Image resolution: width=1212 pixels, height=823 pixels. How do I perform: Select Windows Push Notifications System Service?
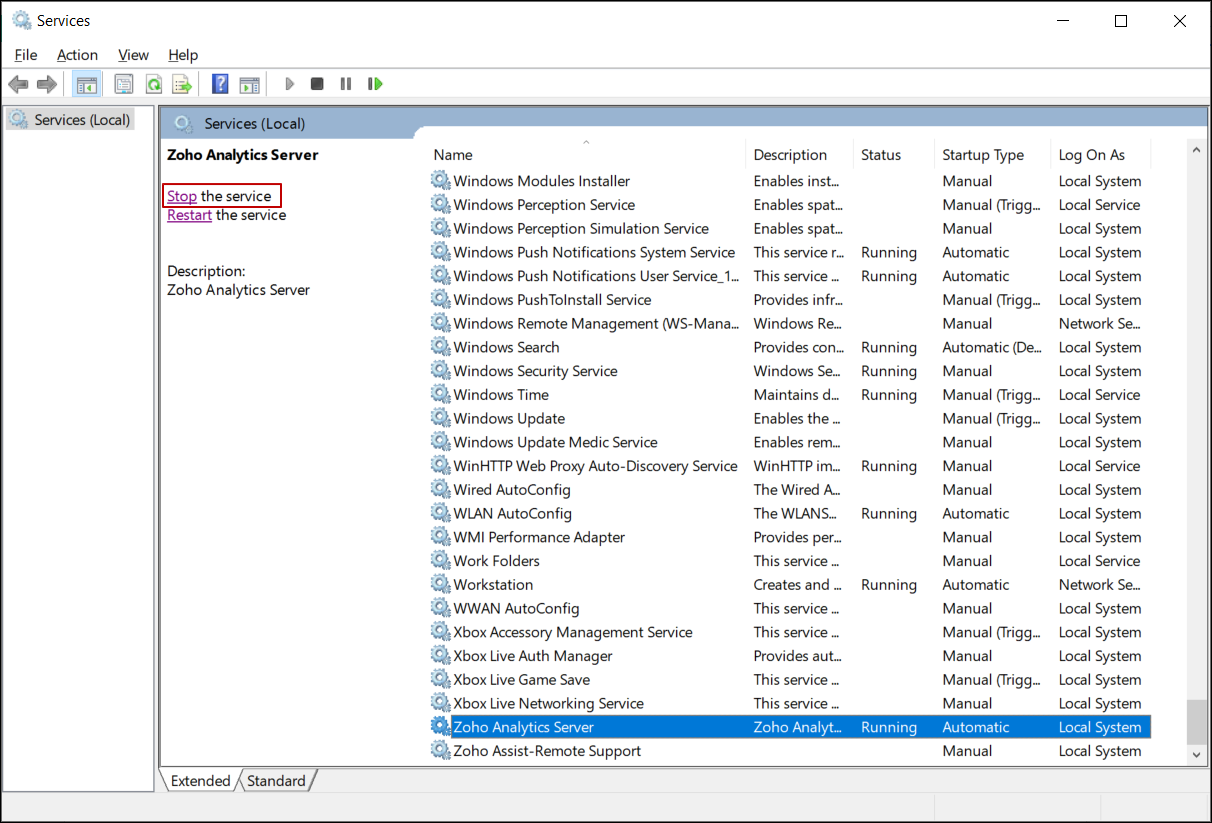[790, 253]
